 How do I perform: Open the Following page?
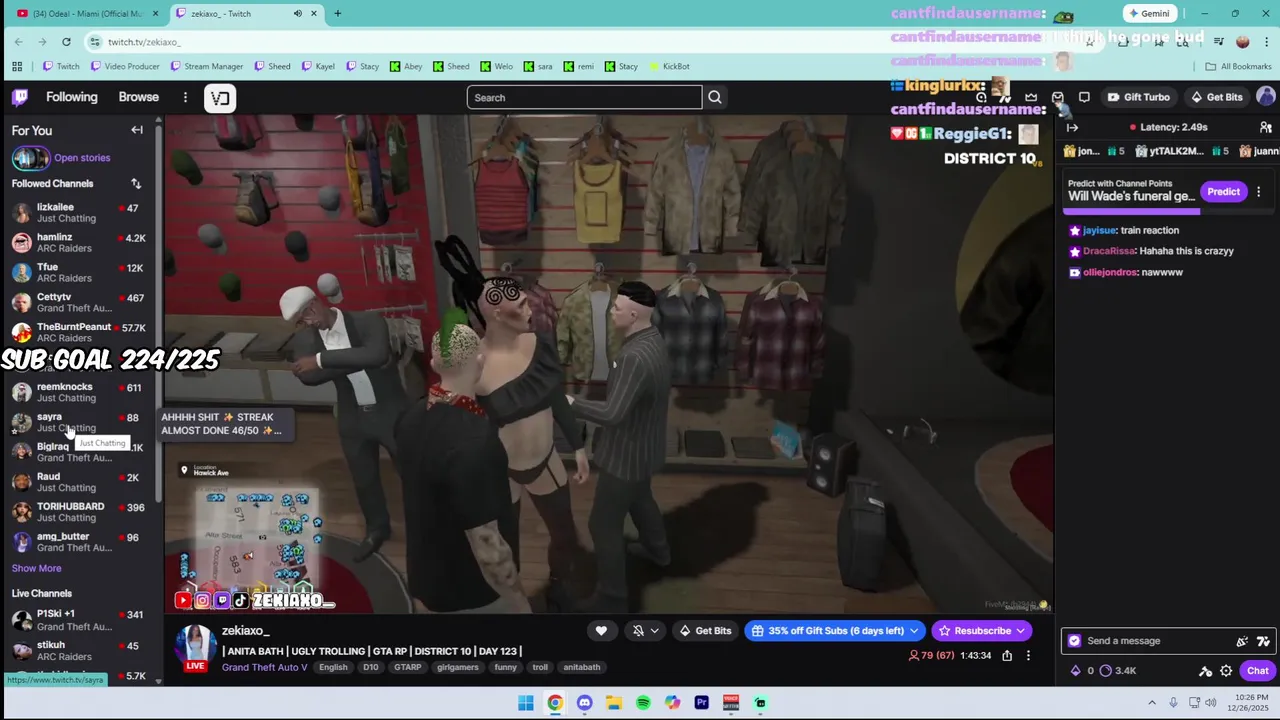pyautogui.click(x=72, y=97)
